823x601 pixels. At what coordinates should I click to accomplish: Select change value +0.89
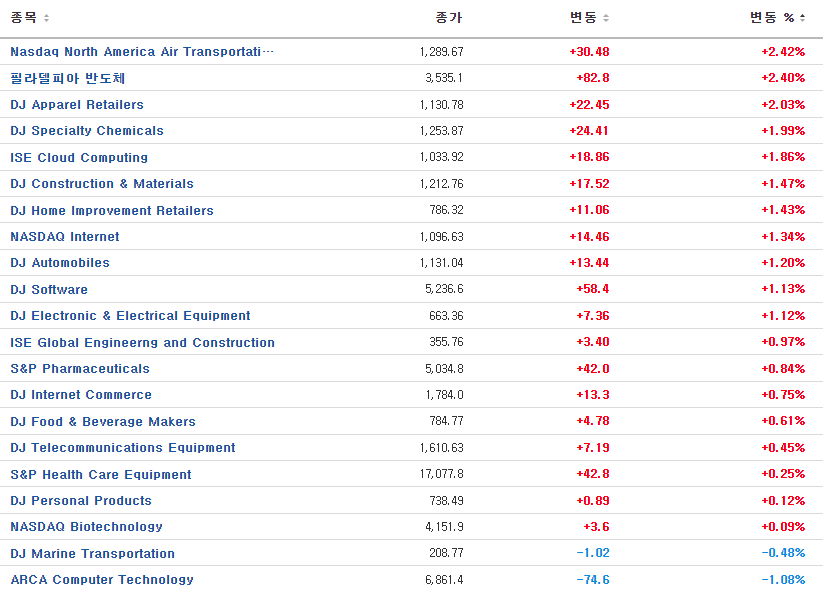coord(593,501)
